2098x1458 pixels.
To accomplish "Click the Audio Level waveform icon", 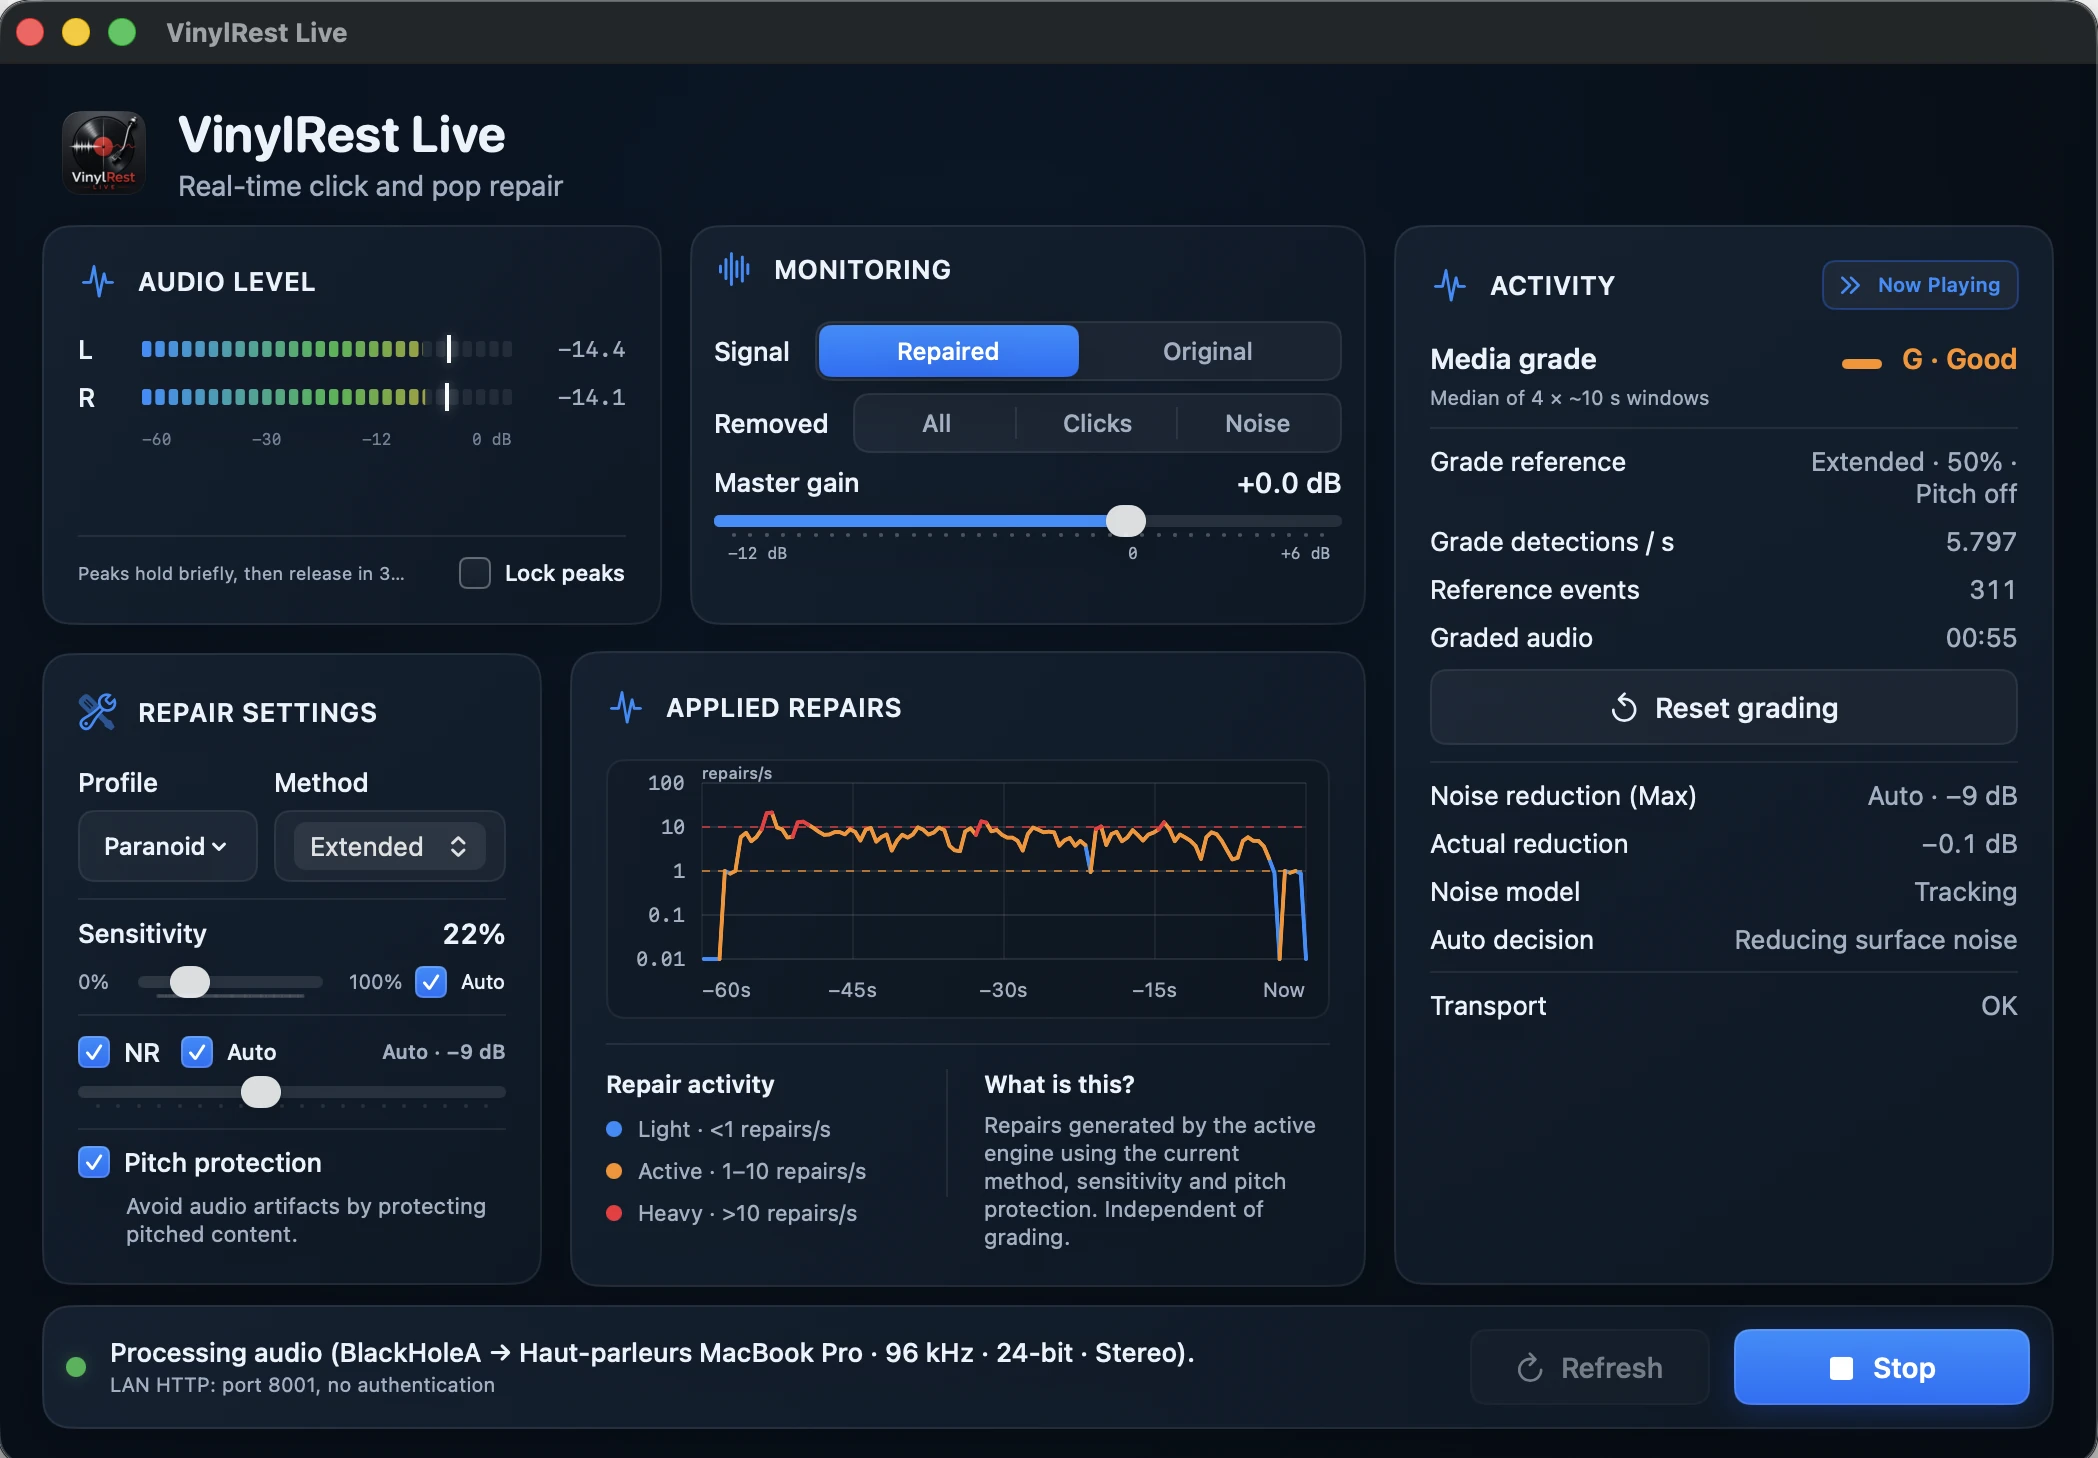I will 97,281.
